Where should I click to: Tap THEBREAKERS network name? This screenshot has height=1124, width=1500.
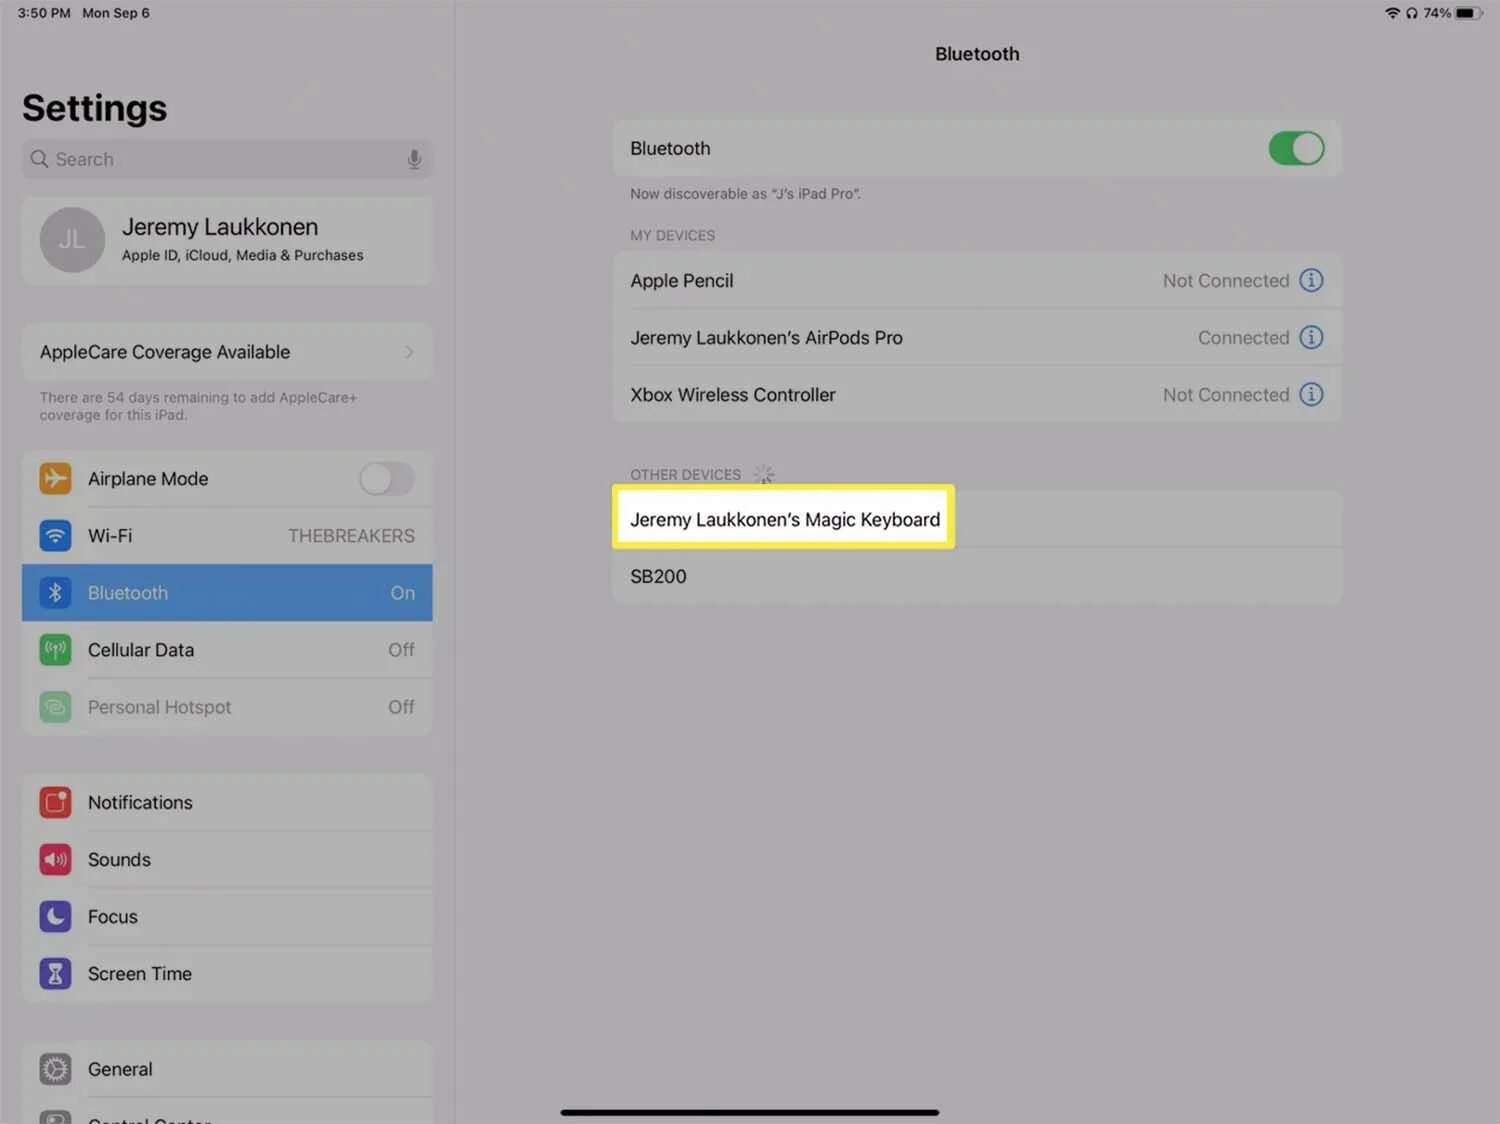coord(351,536)
